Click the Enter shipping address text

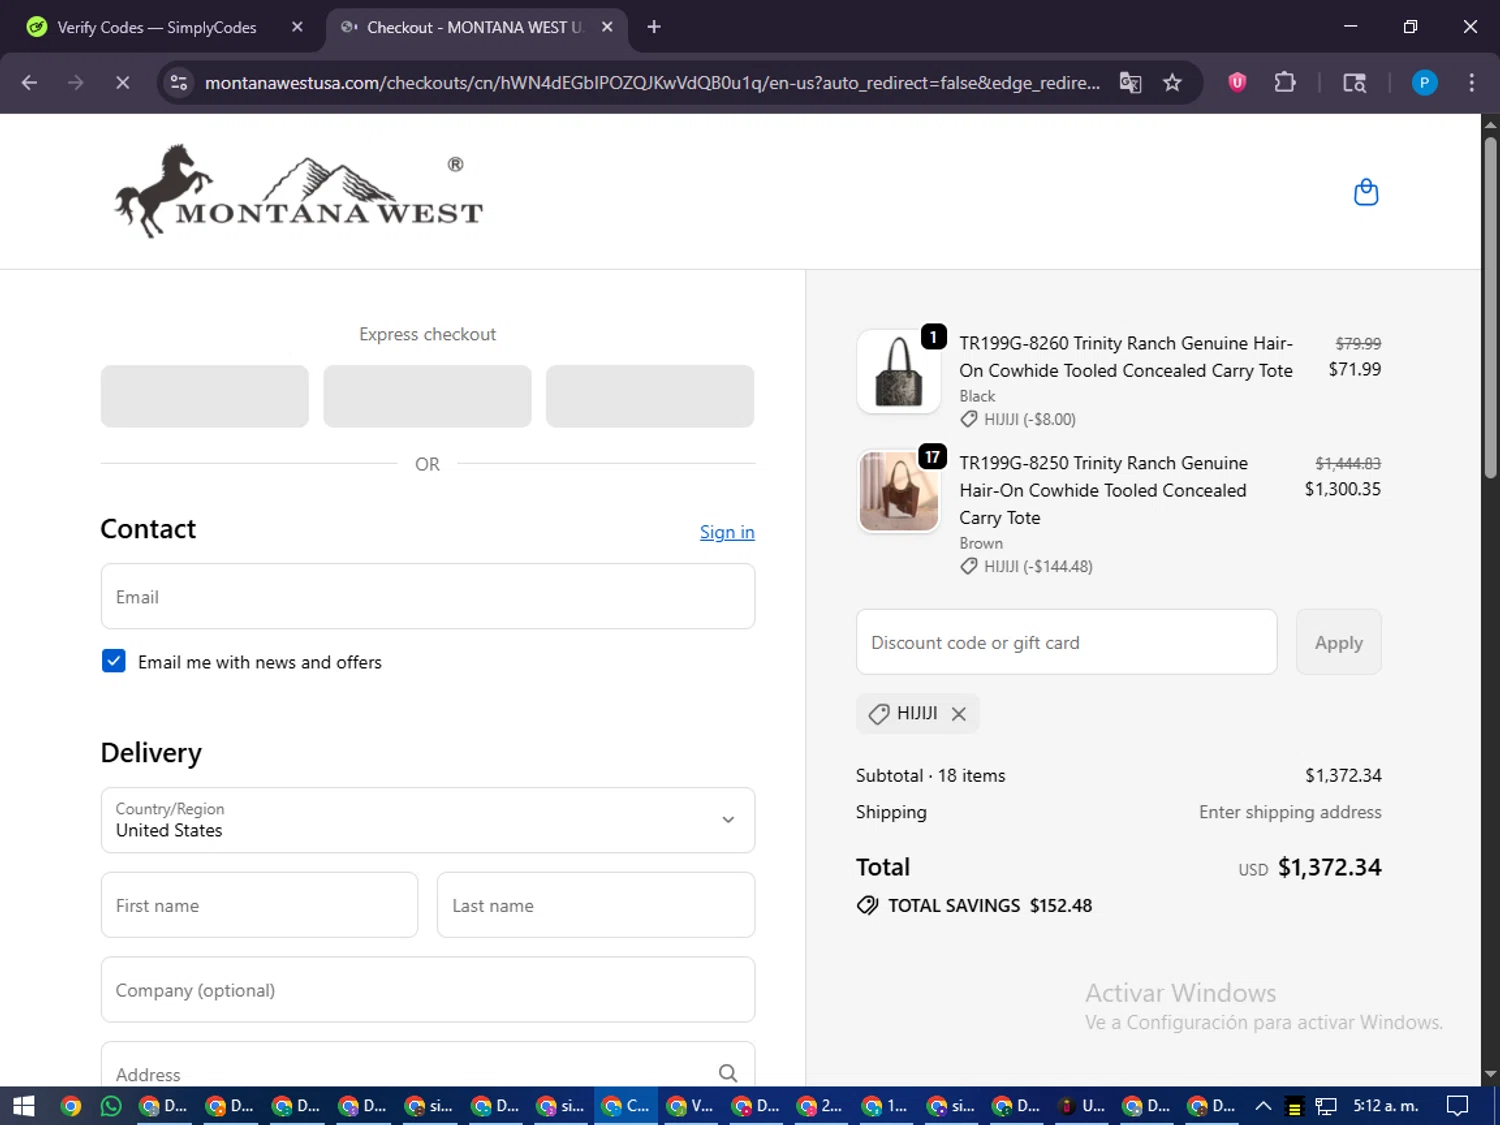(1290, 812)
